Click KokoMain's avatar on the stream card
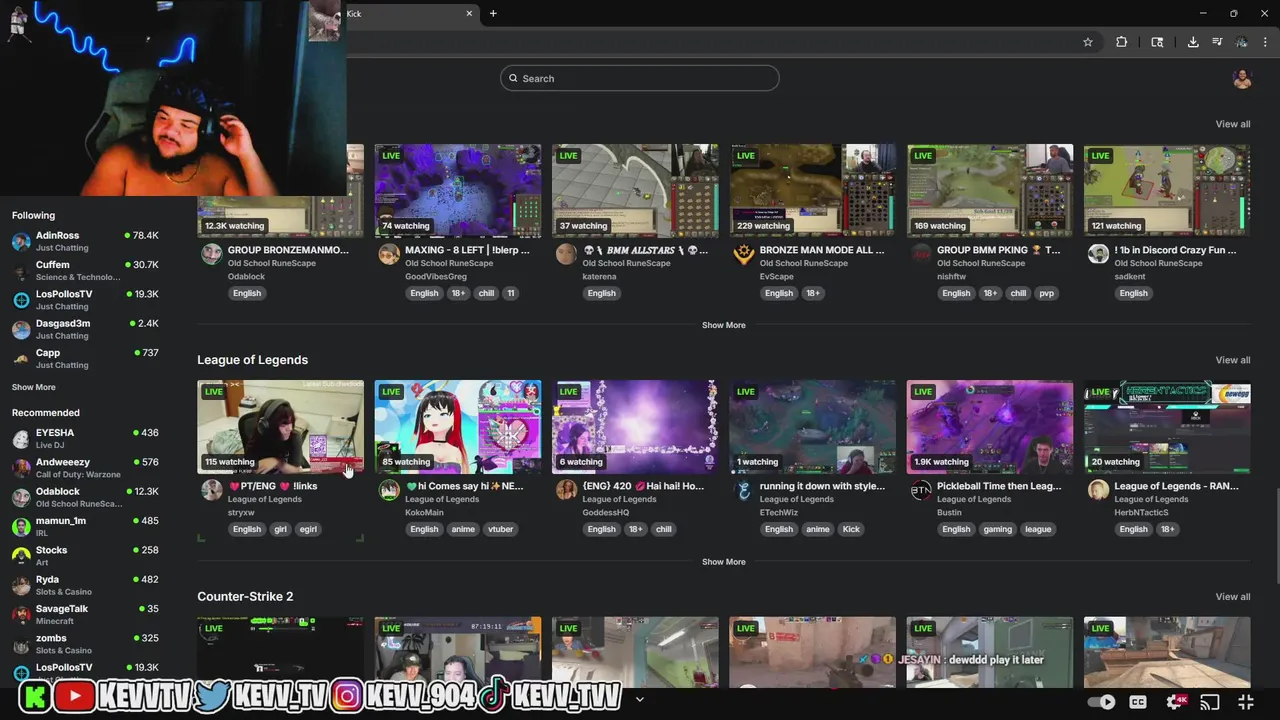The height and width of the screenshot is (720, 1280). point(389,490)
